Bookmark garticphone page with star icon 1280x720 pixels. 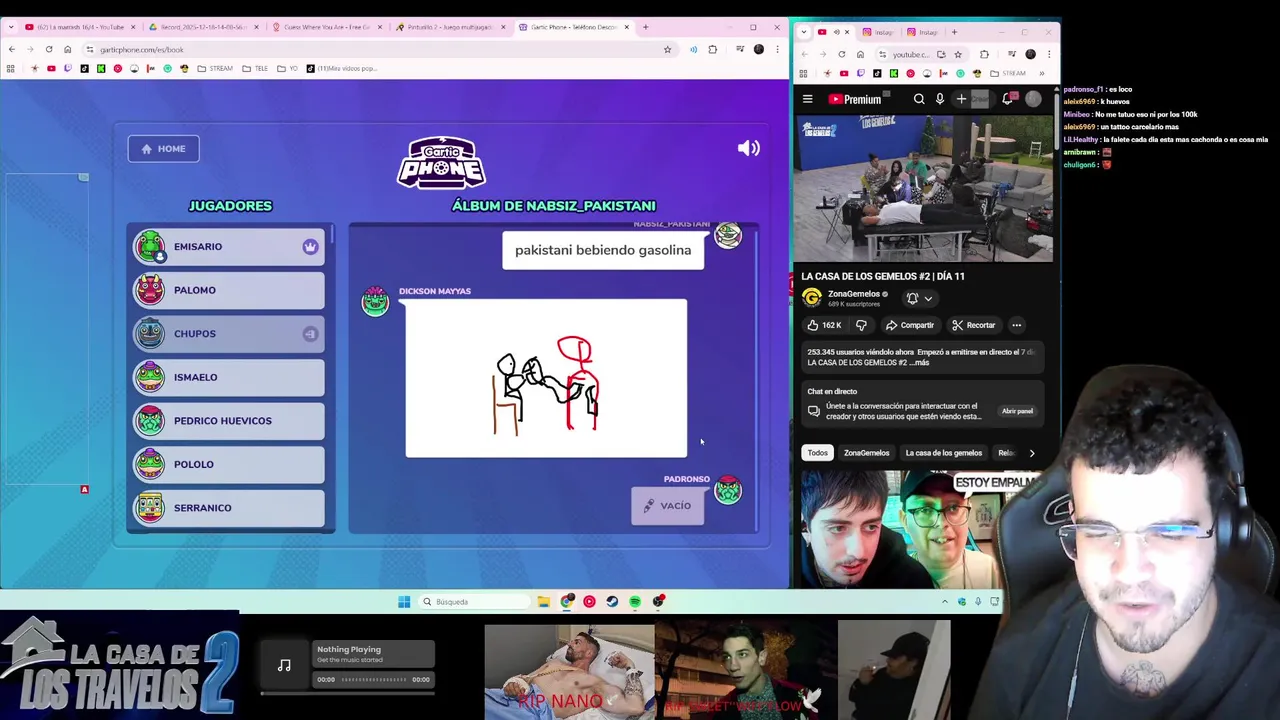coord(667,49)
